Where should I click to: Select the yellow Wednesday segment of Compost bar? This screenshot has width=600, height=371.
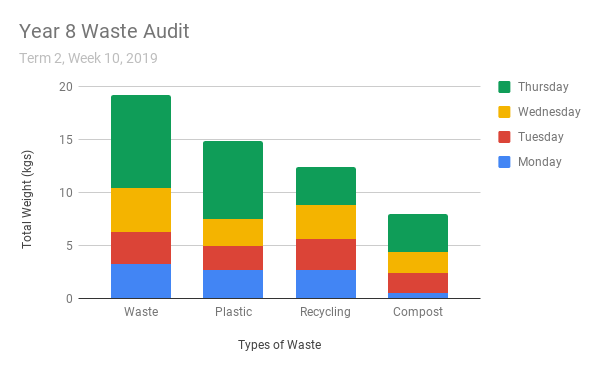coord(418,262)
